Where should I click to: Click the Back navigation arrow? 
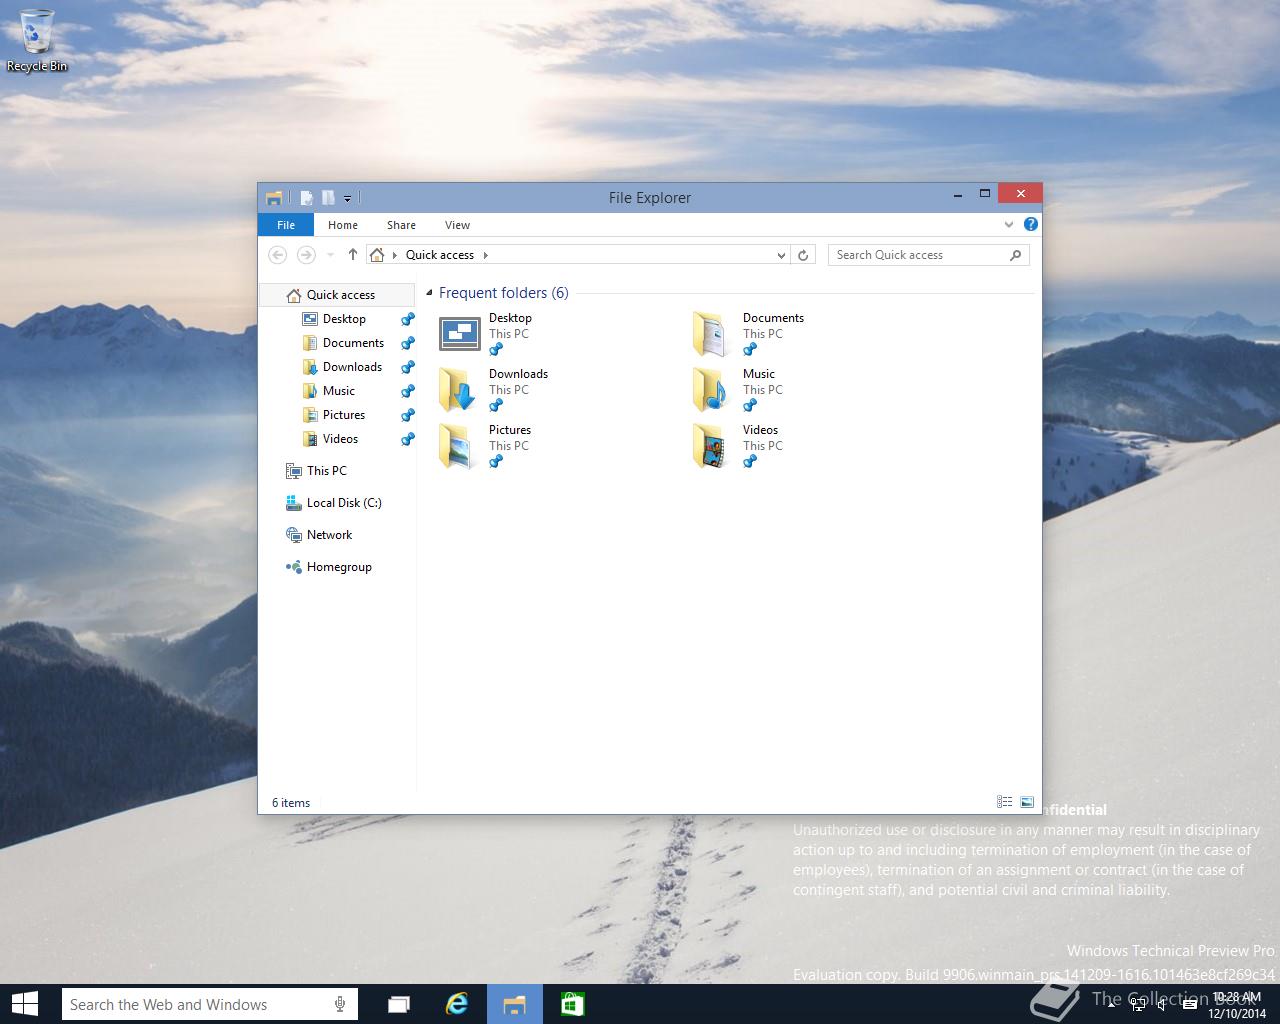pyautogui.click(x=278, y=255)
